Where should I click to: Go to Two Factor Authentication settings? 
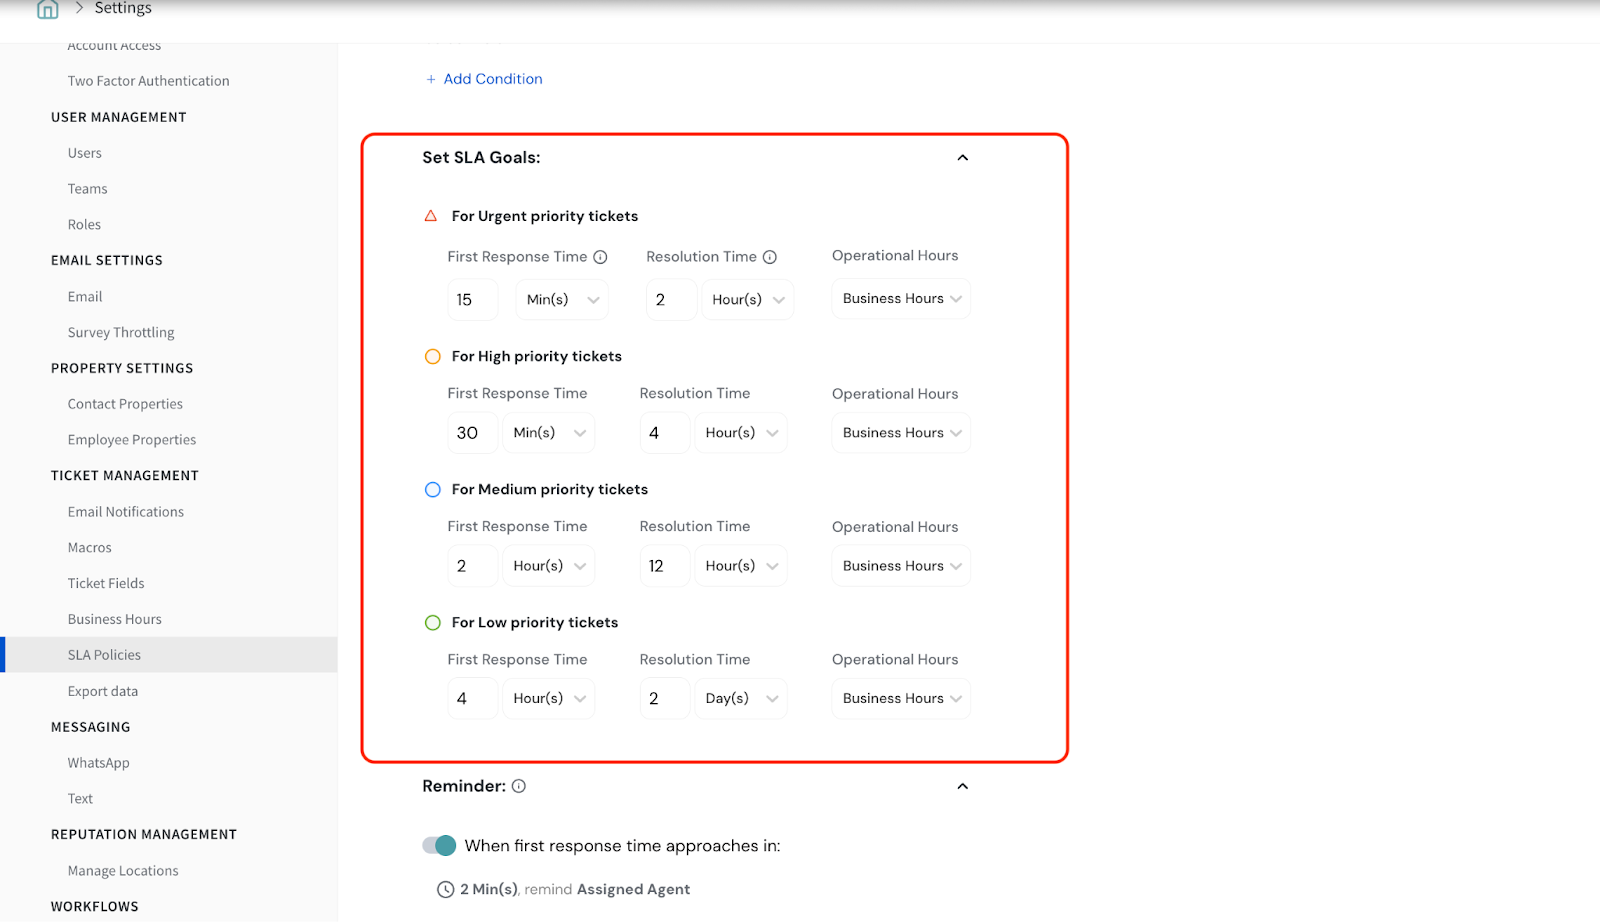[x=148, y=81]
